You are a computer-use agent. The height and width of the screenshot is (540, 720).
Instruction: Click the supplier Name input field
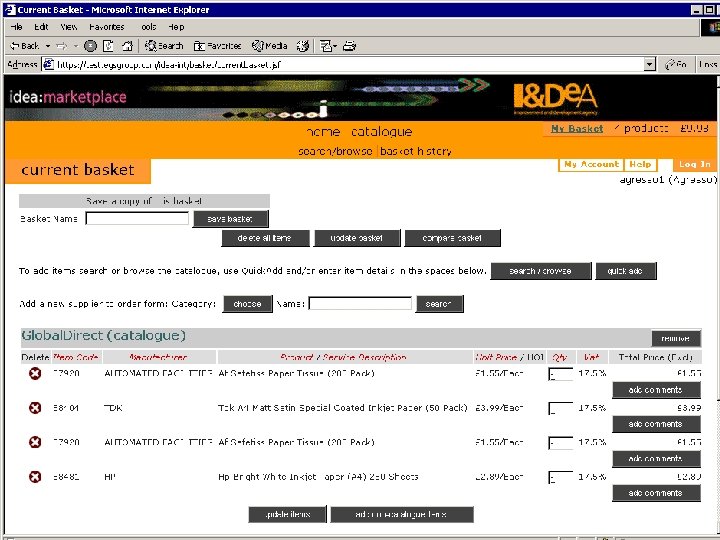click(360, 304)
